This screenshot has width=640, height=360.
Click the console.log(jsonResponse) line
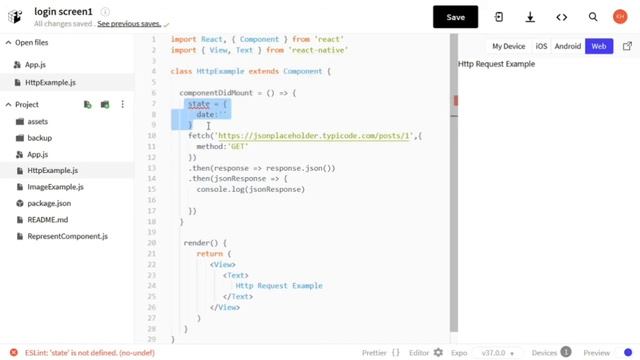point(251,189)
